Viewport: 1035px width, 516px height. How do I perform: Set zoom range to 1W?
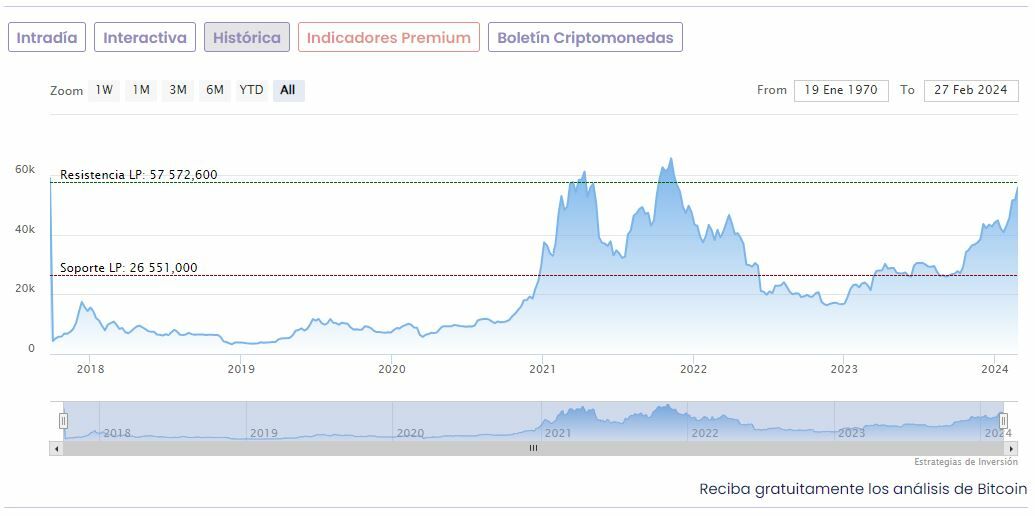[104, 90]
